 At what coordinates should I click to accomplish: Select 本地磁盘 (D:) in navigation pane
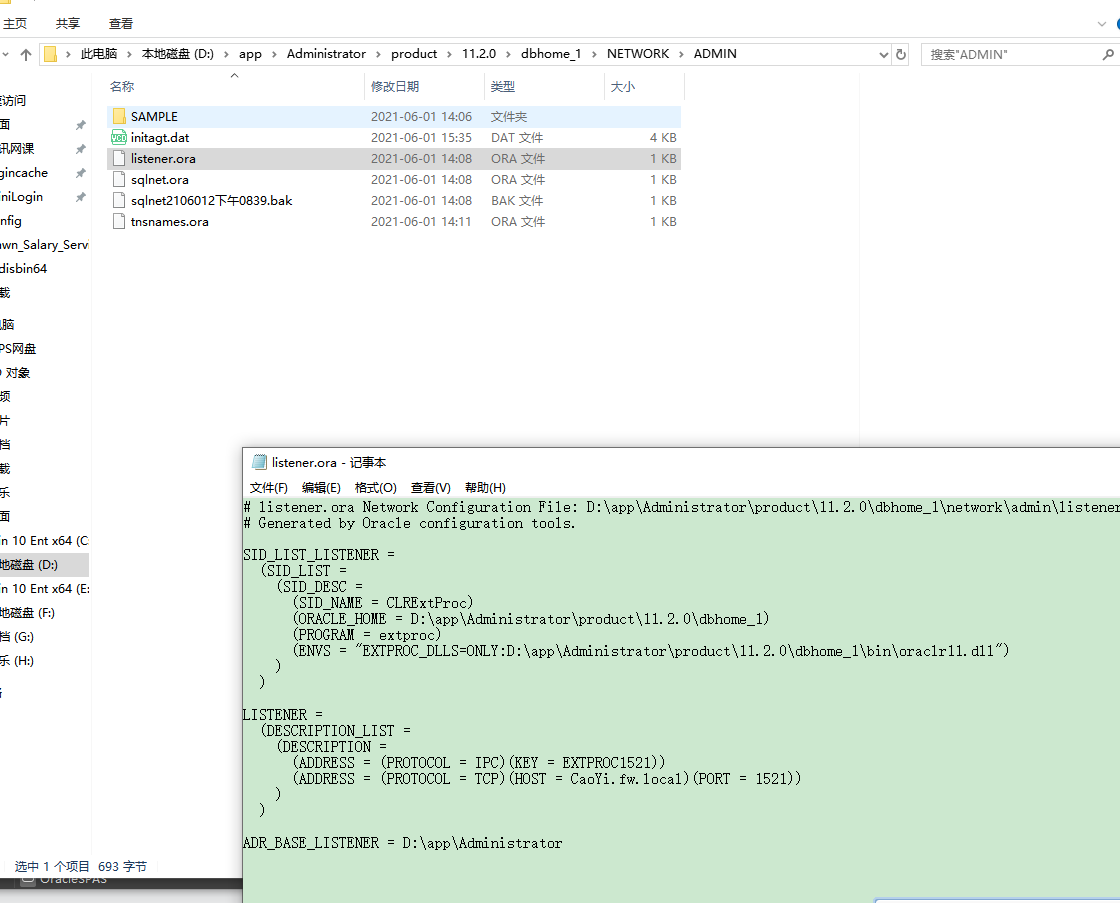[44, 565]
